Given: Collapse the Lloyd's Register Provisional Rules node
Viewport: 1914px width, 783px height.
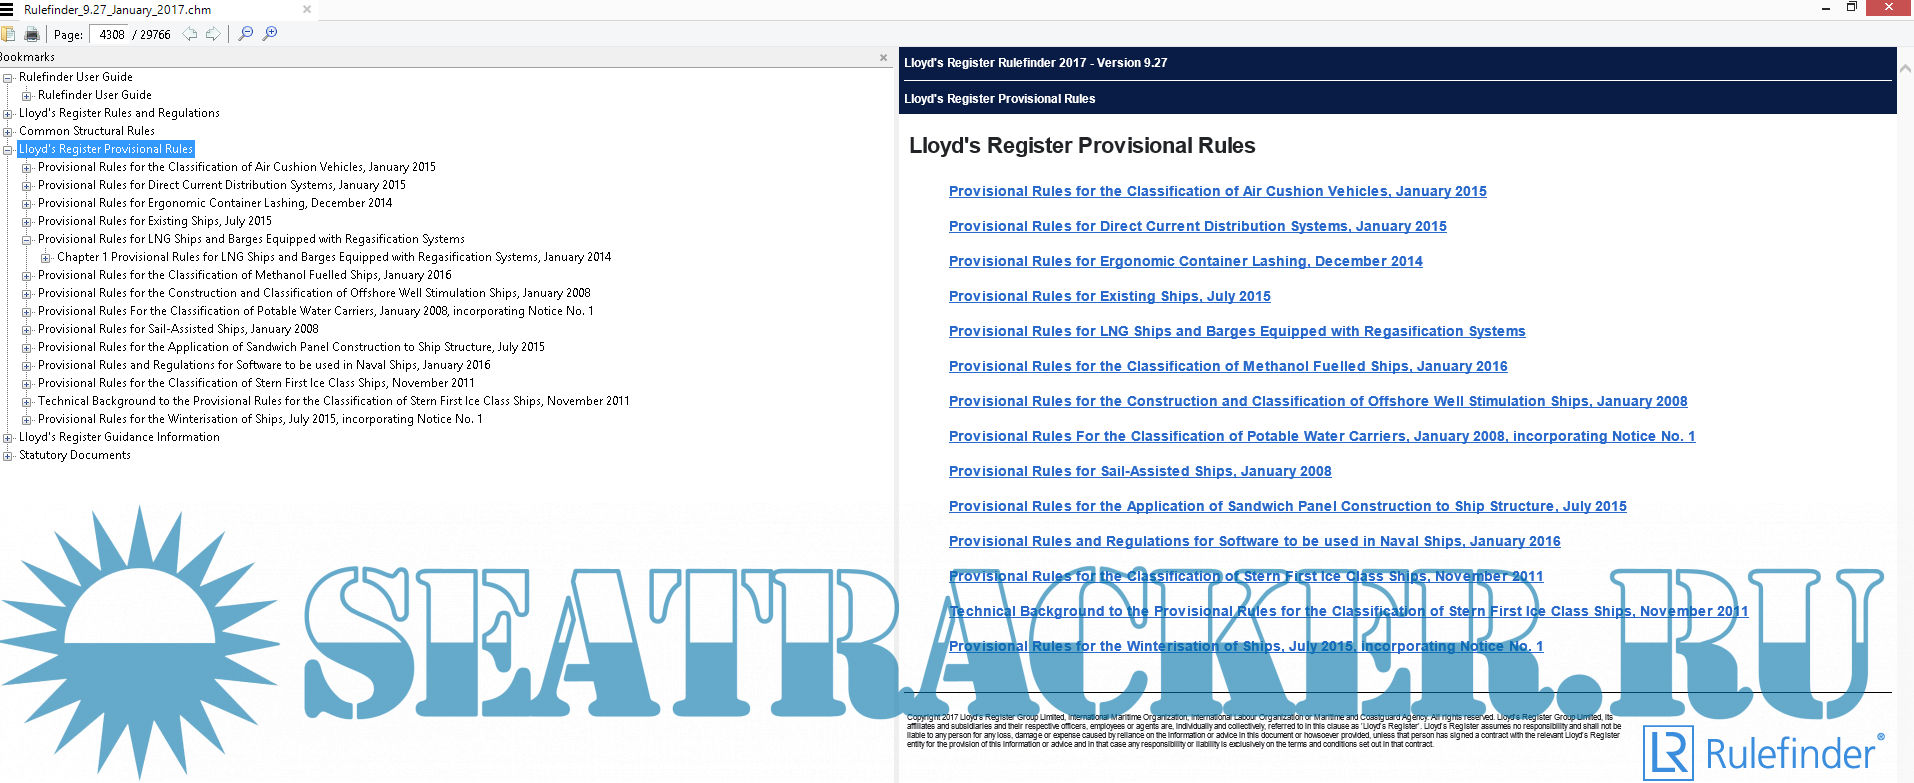Looking at the screenshot, I should [x=8, y=149].
